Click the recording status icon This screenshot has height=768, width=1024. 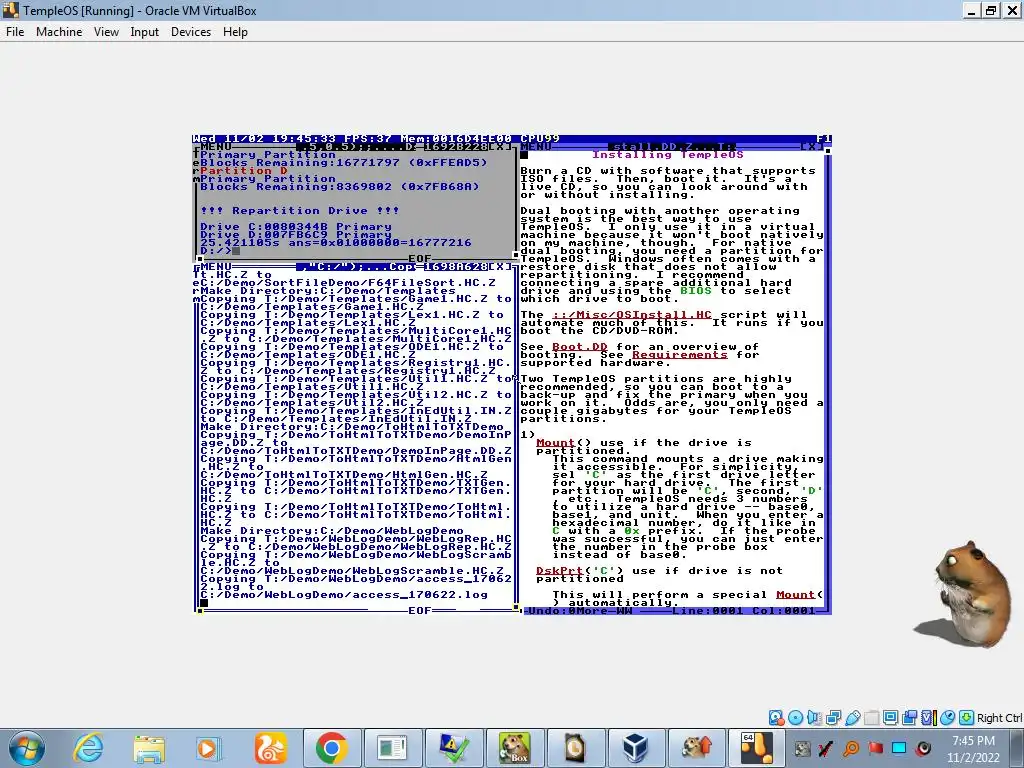click(x=909, y=718)
